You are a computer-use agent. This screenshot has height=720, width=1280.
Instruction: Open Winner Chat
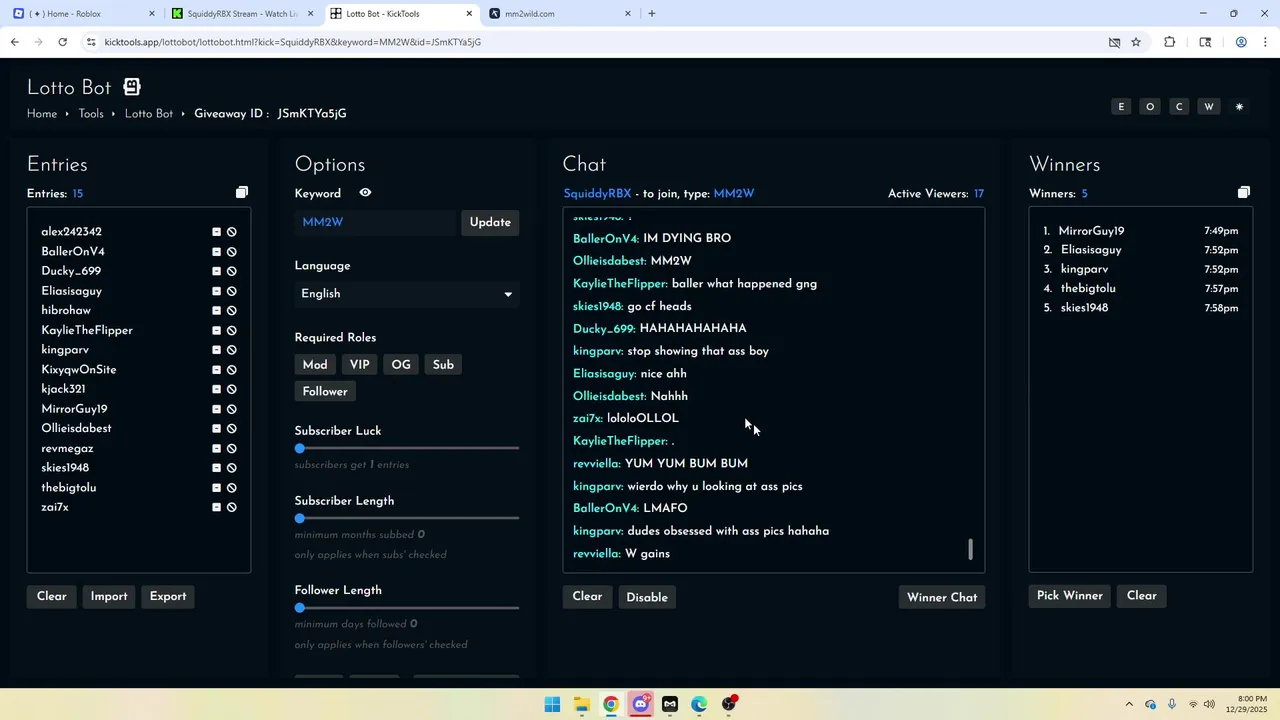[x=942, y=597]
